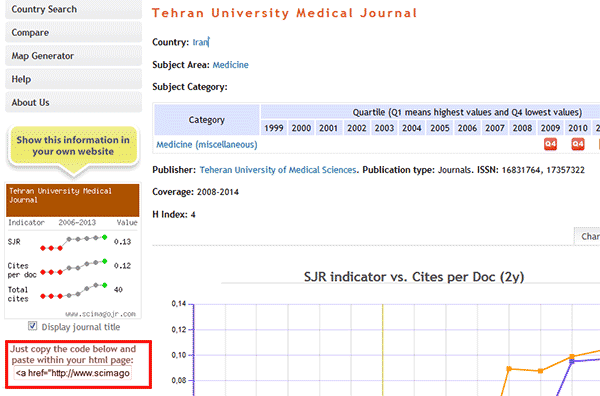Image resolution: width=600 pixels, height=396 pixels.
Task: Click the purple data point on the chart line
Action: point(572,361)
